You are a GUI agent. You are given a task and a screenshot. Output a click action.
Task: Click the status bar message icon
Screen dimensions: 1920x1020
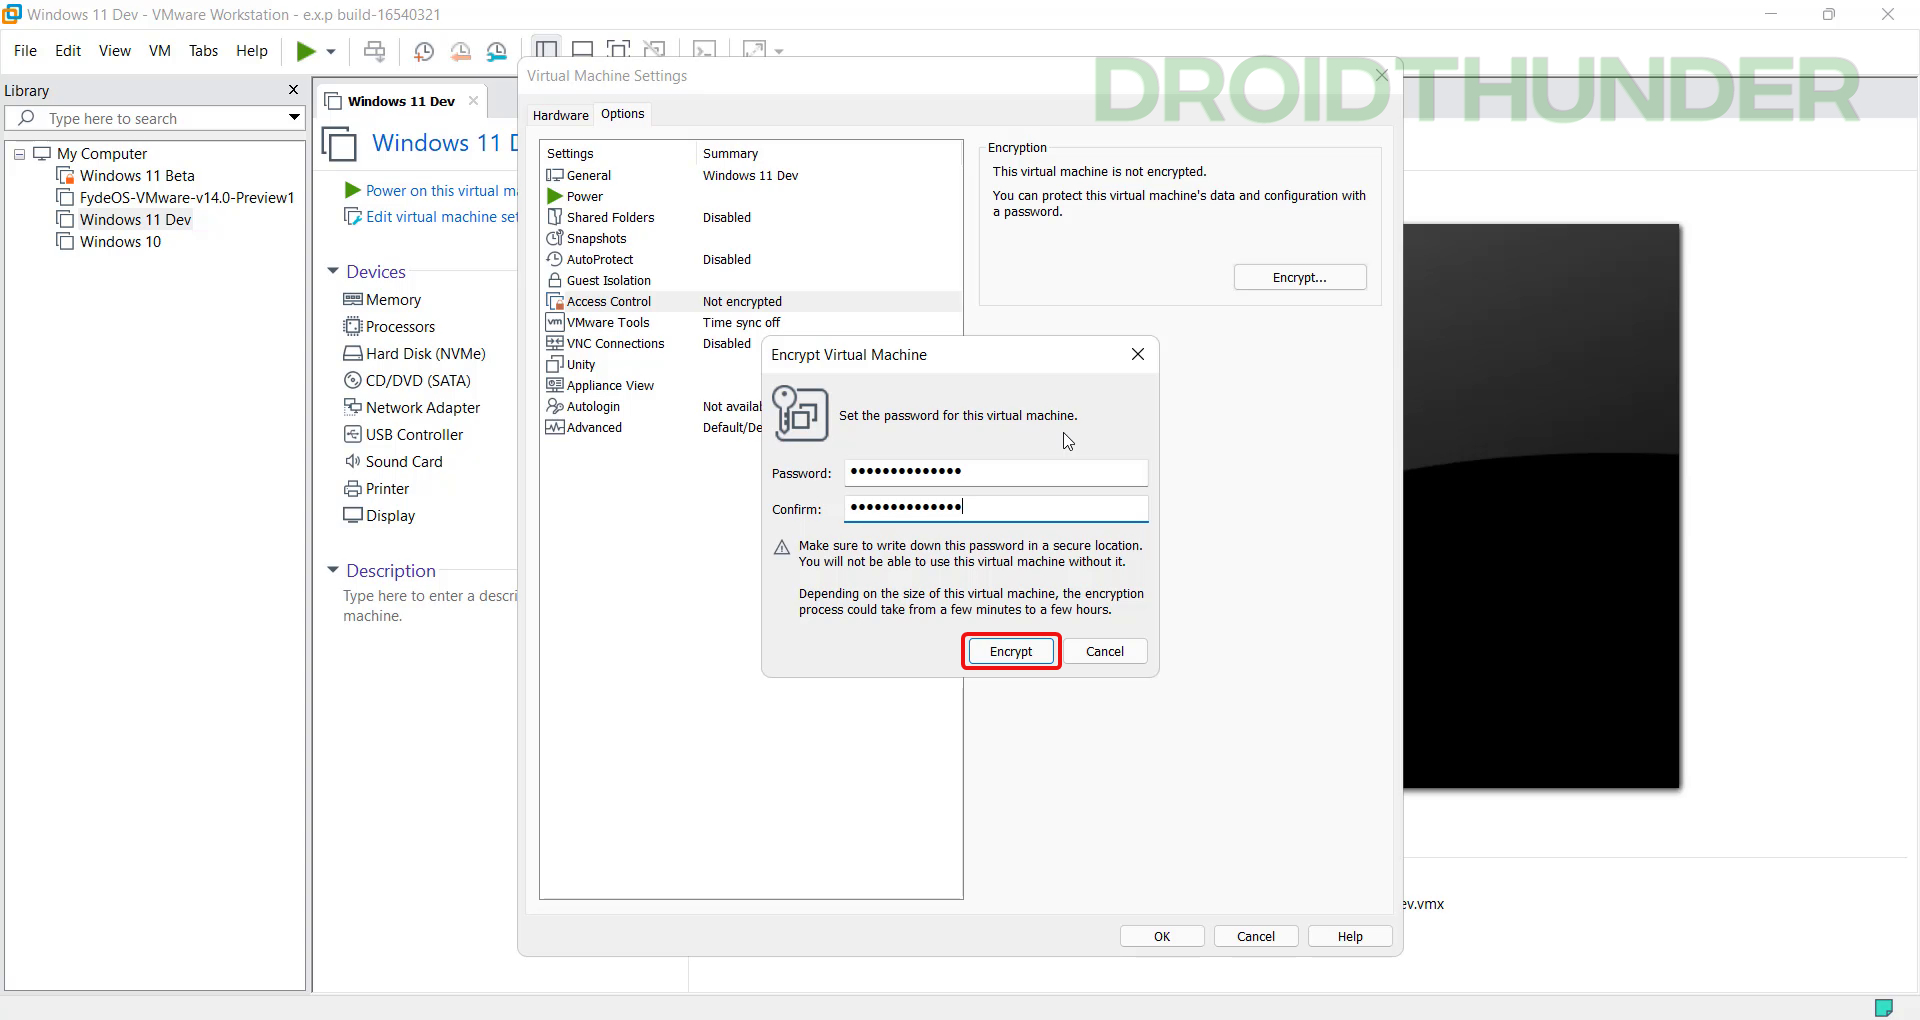[1884, 1007]
